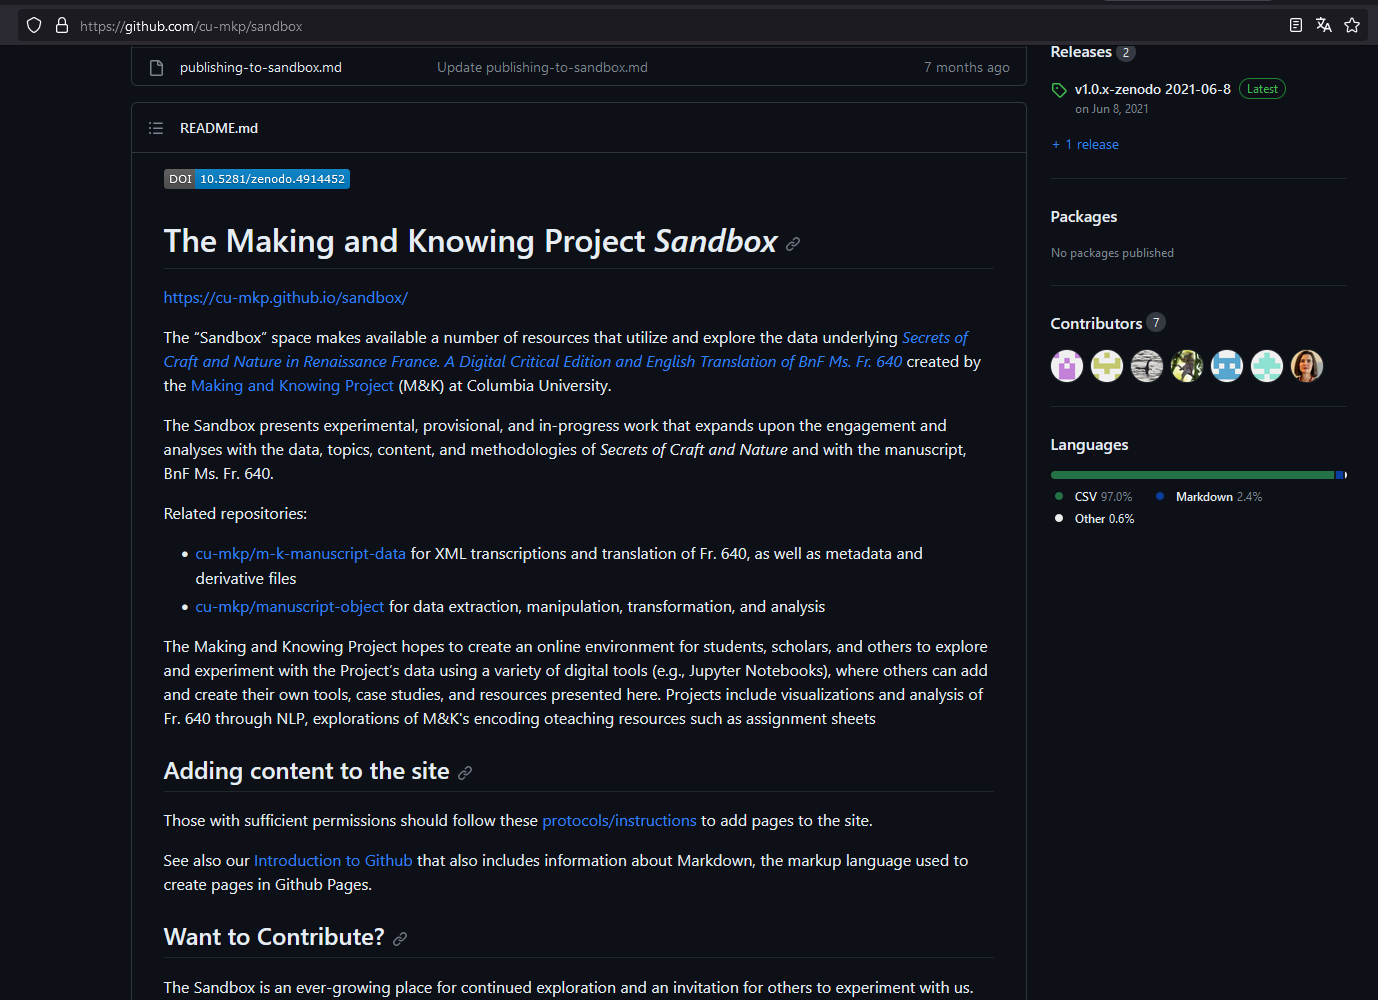Open commit 'Update publishing-to-sandbox.md'

(x=542, y=67)
